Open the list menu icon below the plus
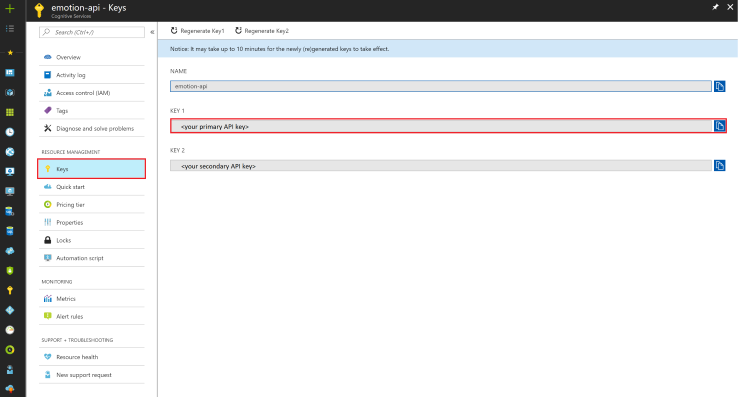The height and width of the screenshot is (397, 740). pos(10,29)
